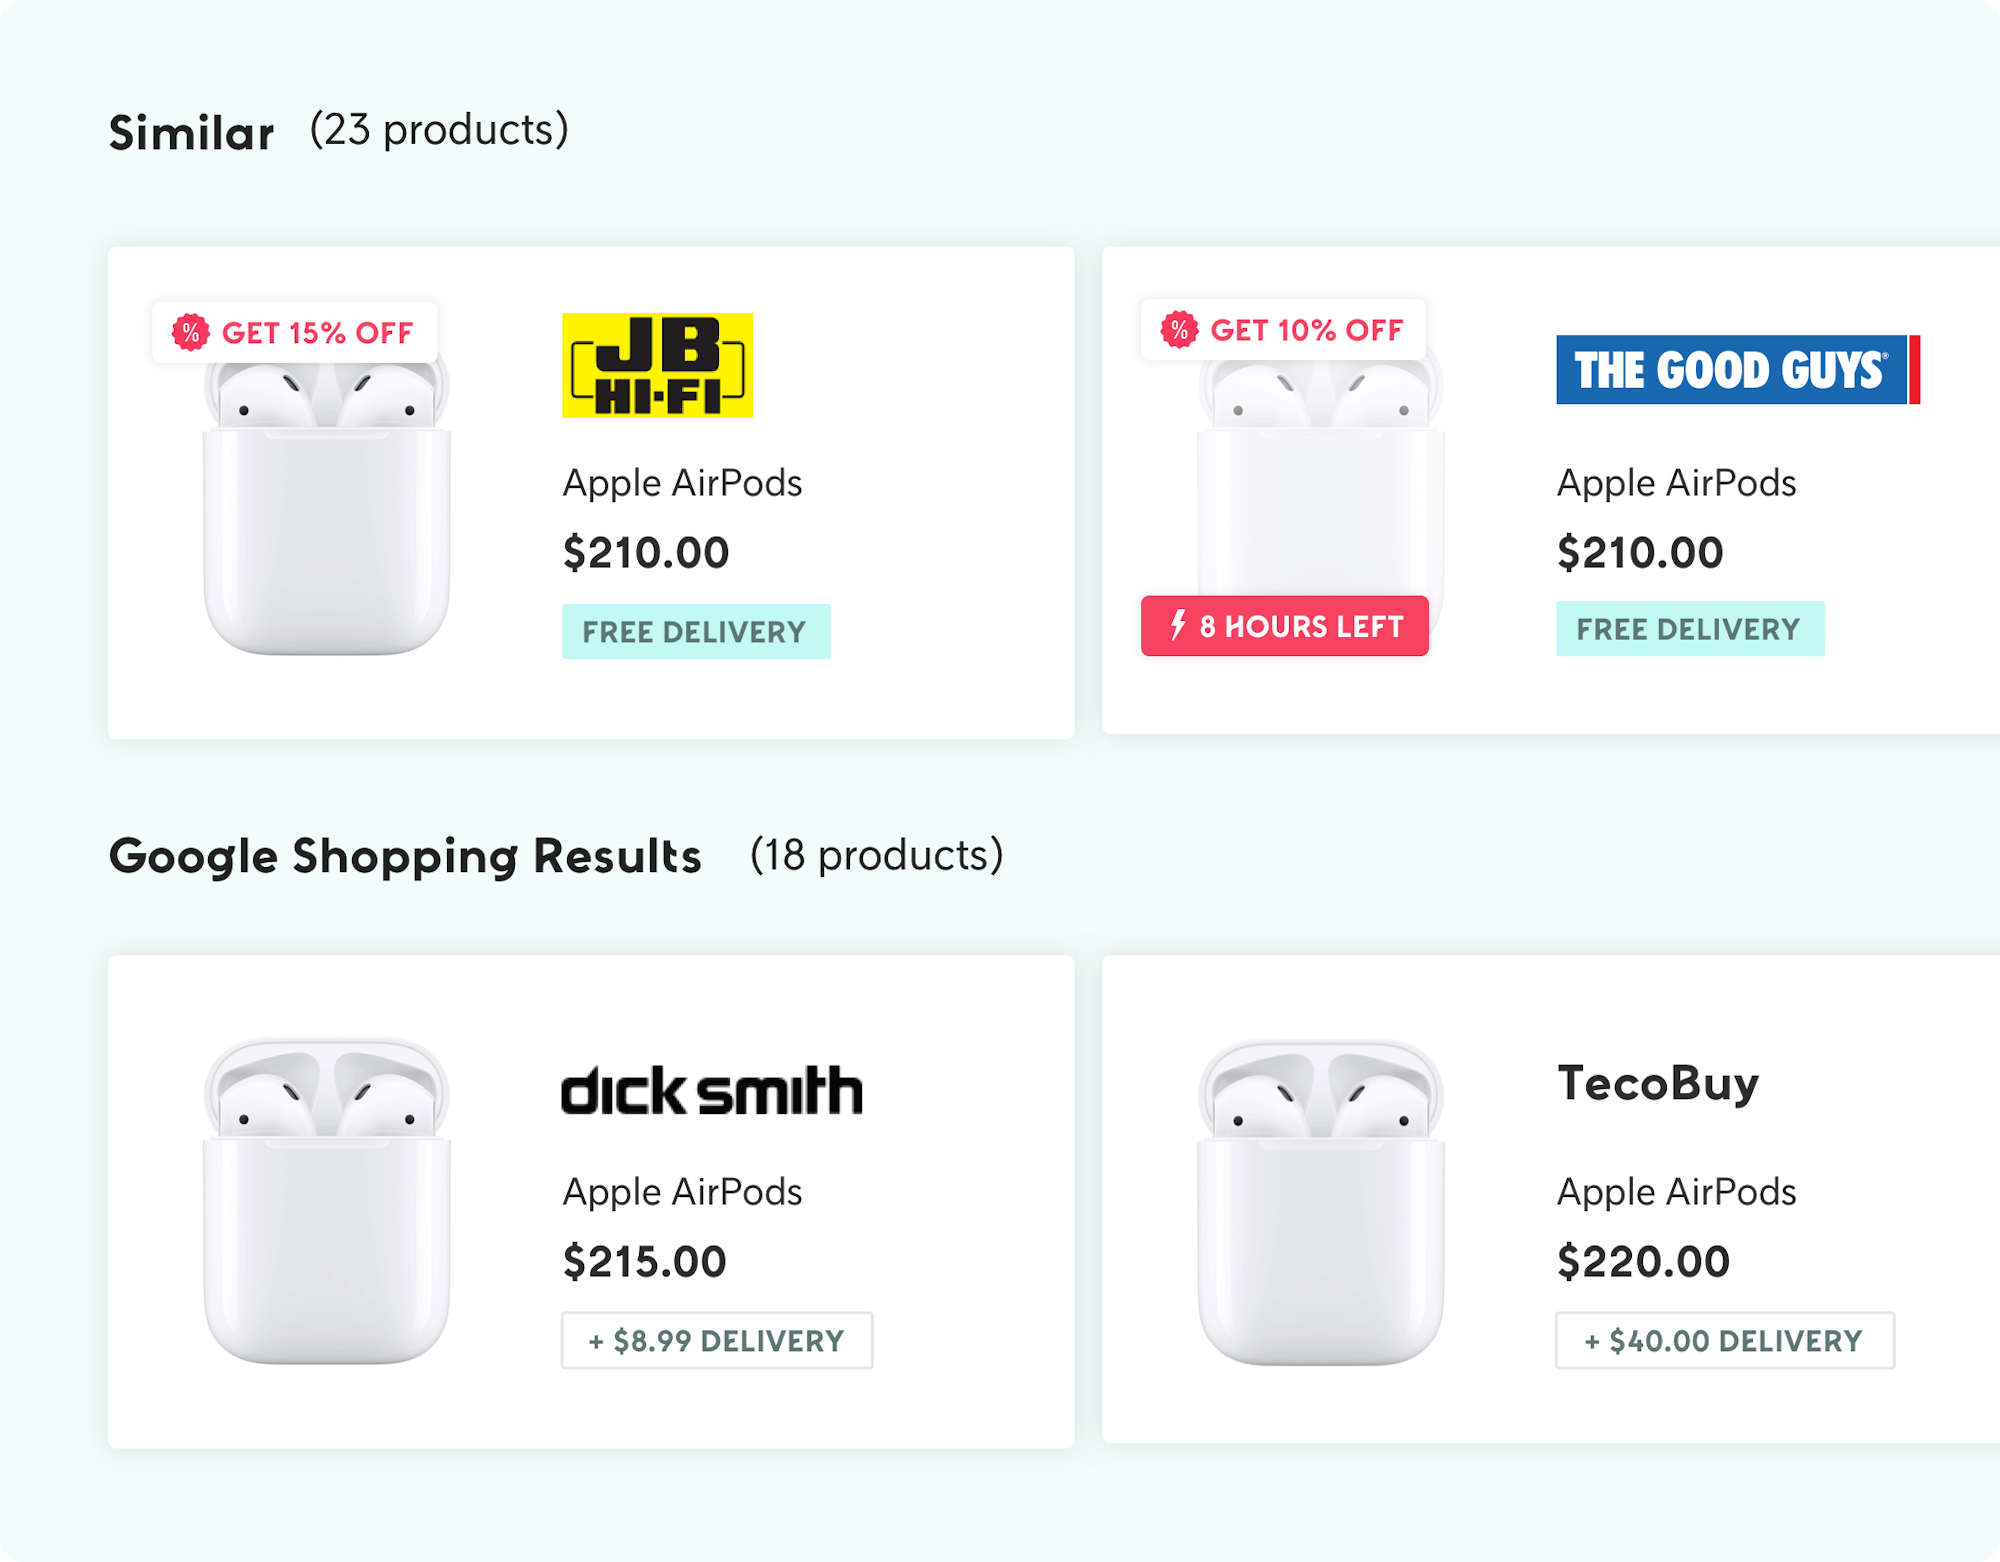The width and height of the screenshot is (2000, 1562).
Task: Open AirPods image in Dick Smith card
Action: pos(327,1201)
